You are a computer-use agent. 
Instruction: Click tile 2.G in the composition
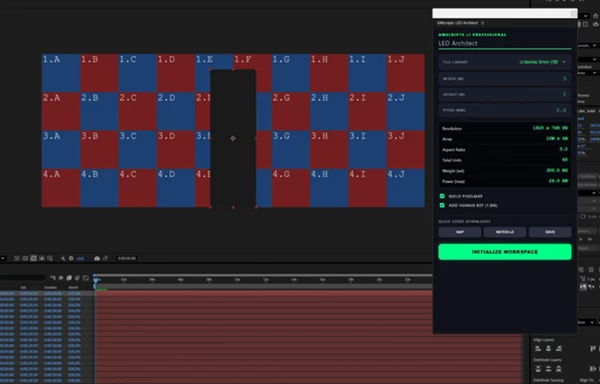point(290,111)
